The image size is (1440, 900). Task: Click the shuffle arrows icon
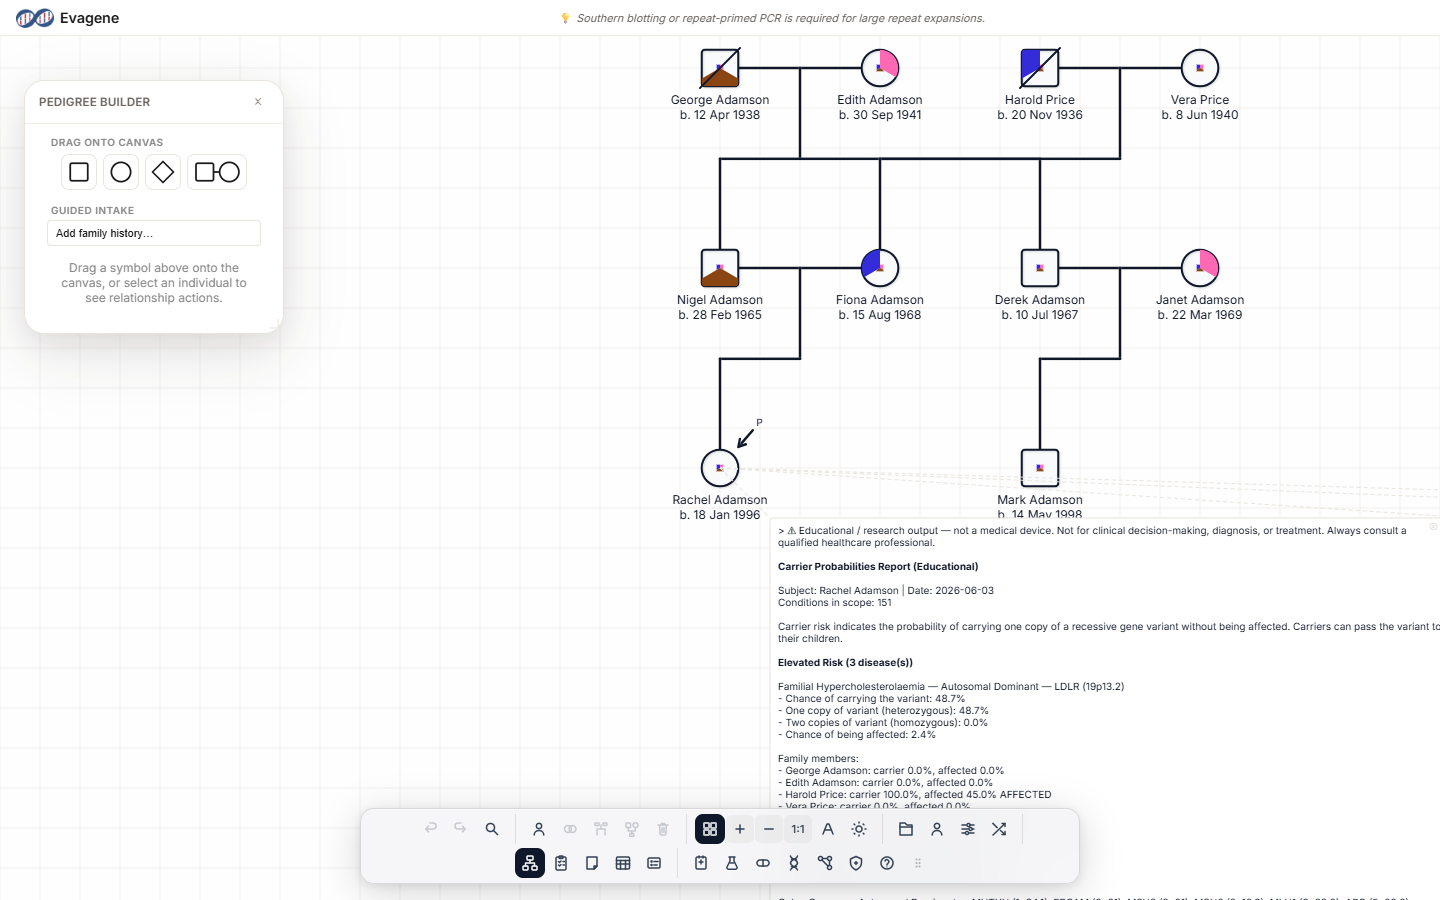pos(999,829)
